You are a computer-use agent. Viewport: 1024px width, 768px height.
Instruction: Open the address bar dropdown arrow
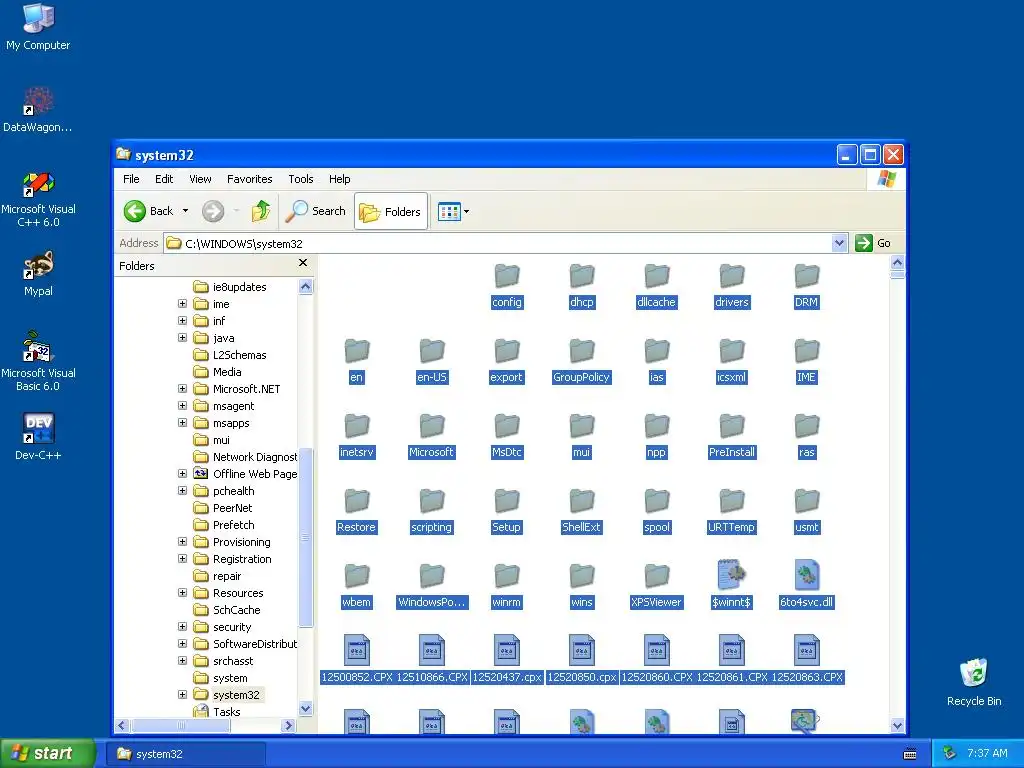click(839, 243)
